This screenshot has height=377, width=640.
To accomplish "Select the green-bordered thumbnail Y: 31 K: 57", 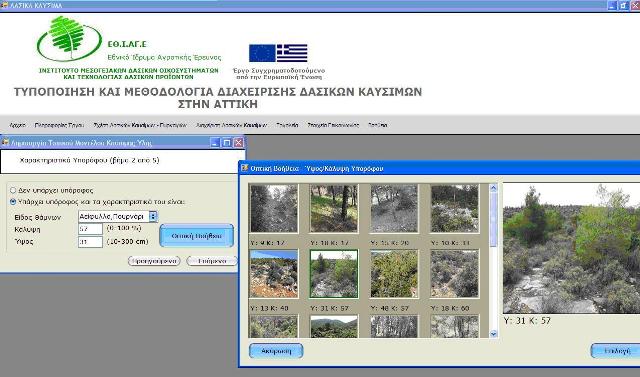I will pos(333,274).
